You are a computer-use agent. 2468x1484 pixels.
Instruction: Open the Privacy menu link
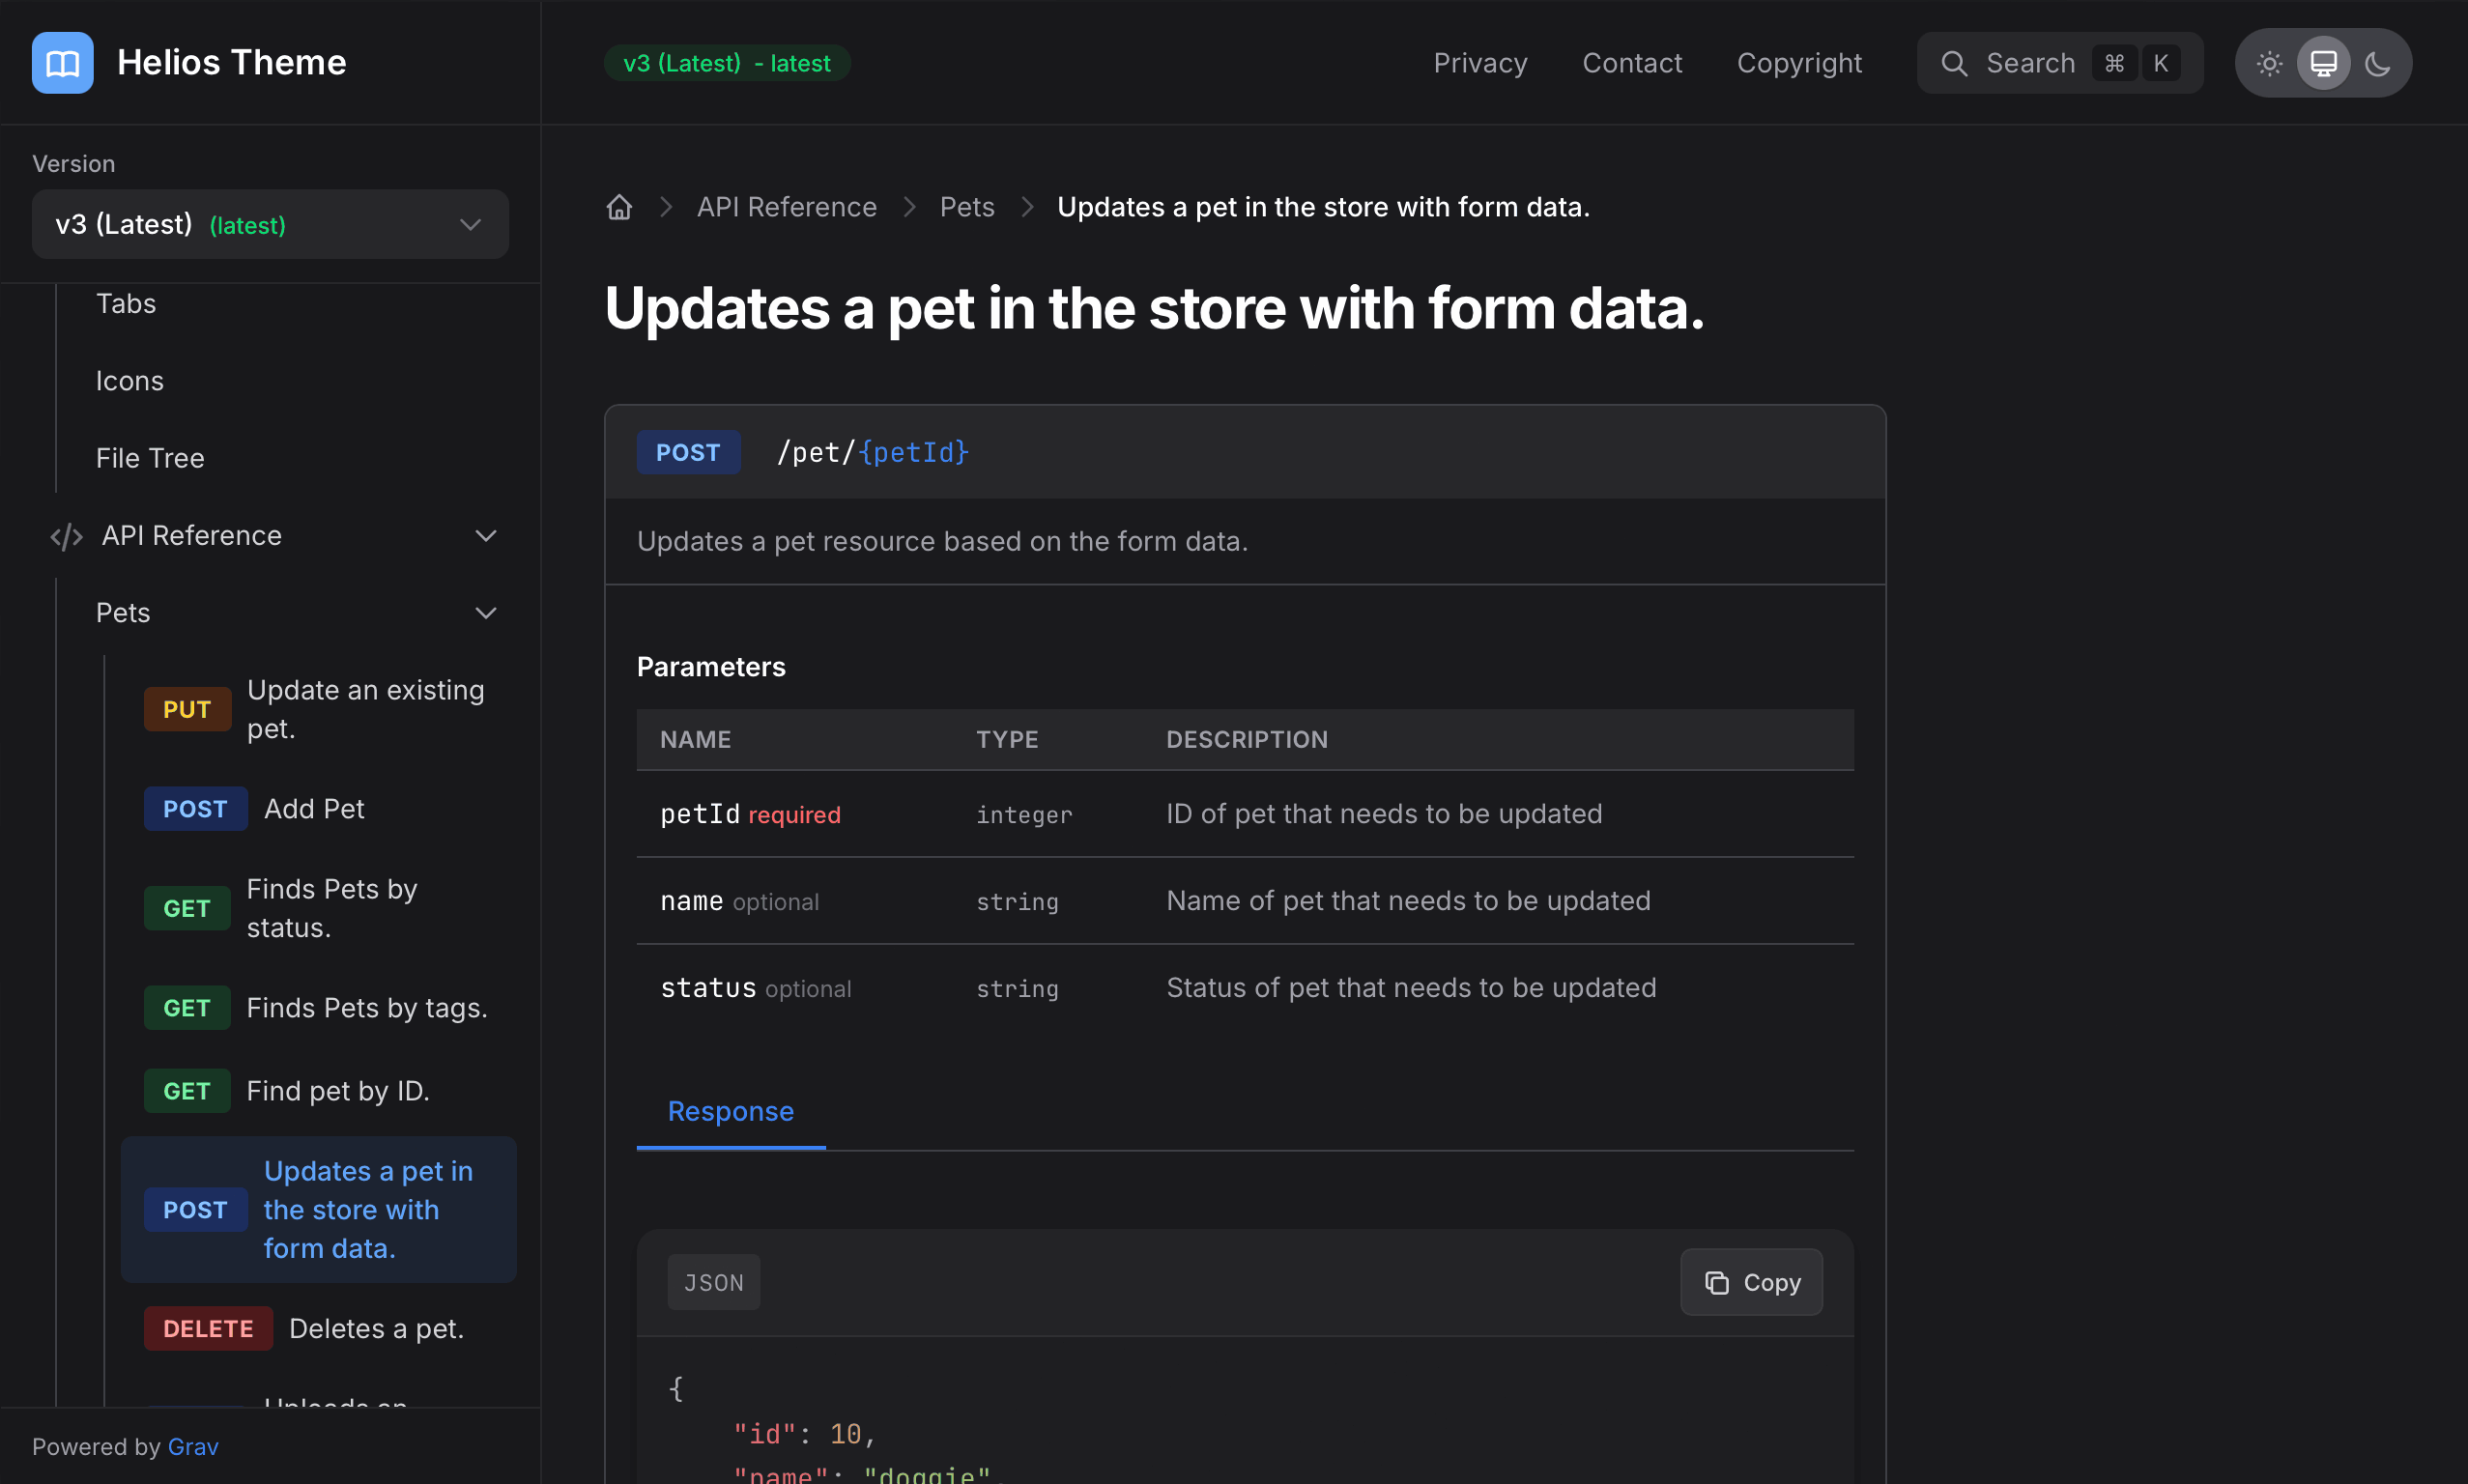click(x=1480, y=63)
